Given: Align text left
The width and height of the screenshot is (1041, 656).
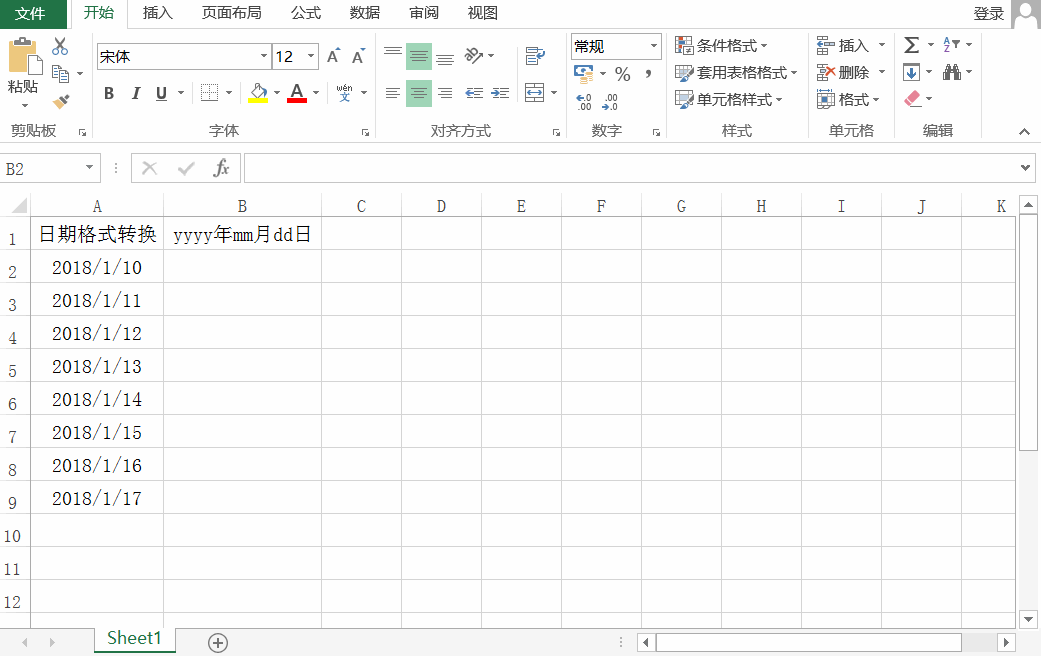Looking at the screenshot, I should pos(393,93).
